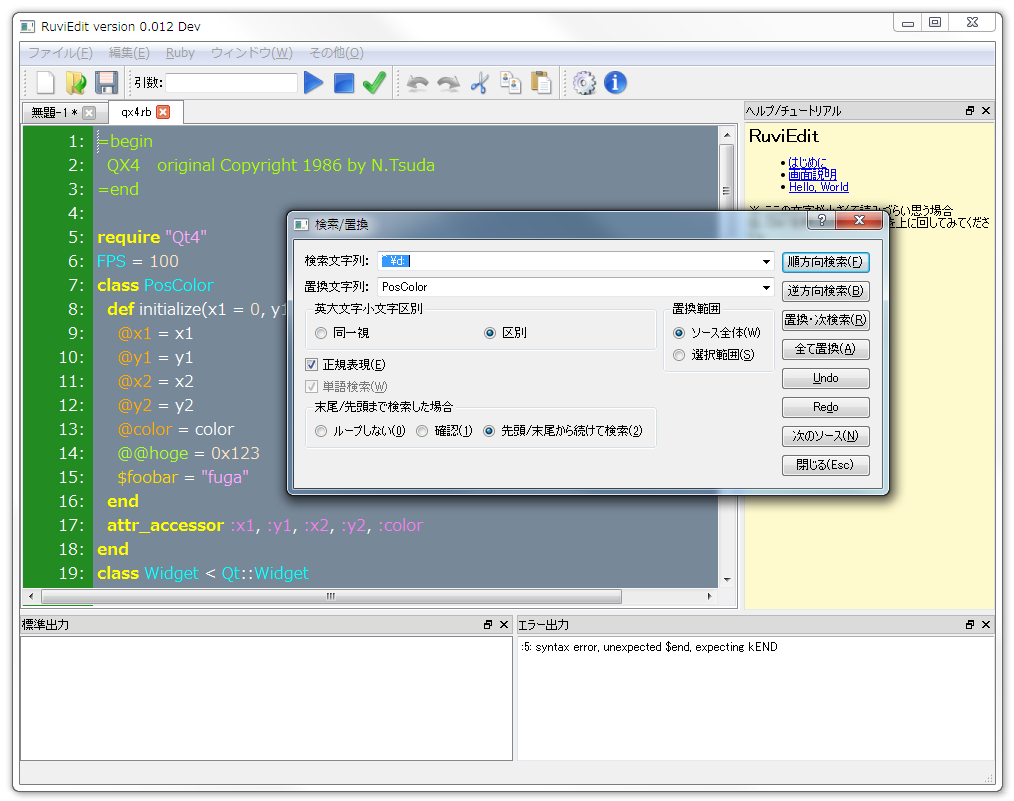
Task: Click the Redo button in dialog
Action: click(x=825, y=407)
